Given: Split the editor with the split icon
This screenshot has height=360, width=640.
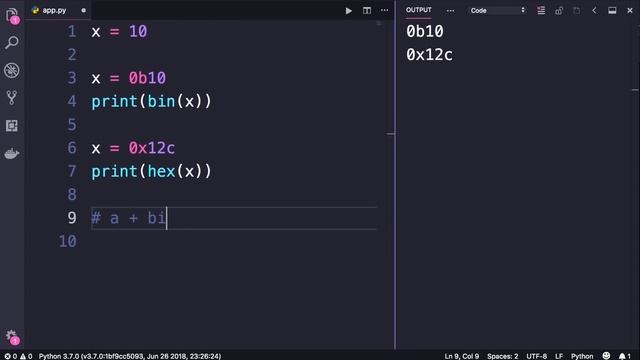Looking at the screenshot, I should coord(367,11).
